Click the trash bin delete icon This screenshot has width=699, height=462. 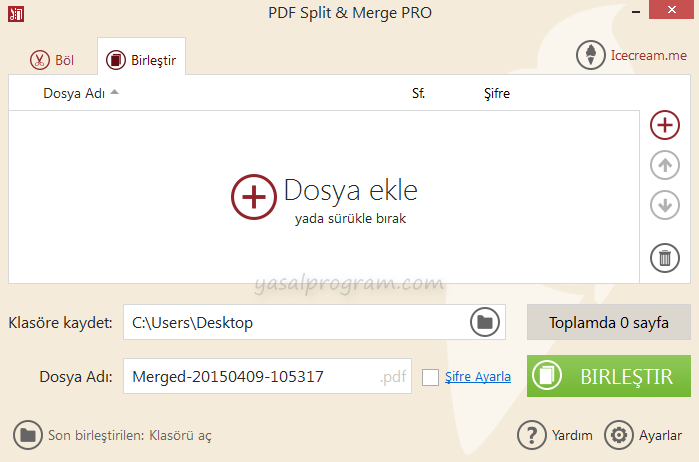point(664,258)
